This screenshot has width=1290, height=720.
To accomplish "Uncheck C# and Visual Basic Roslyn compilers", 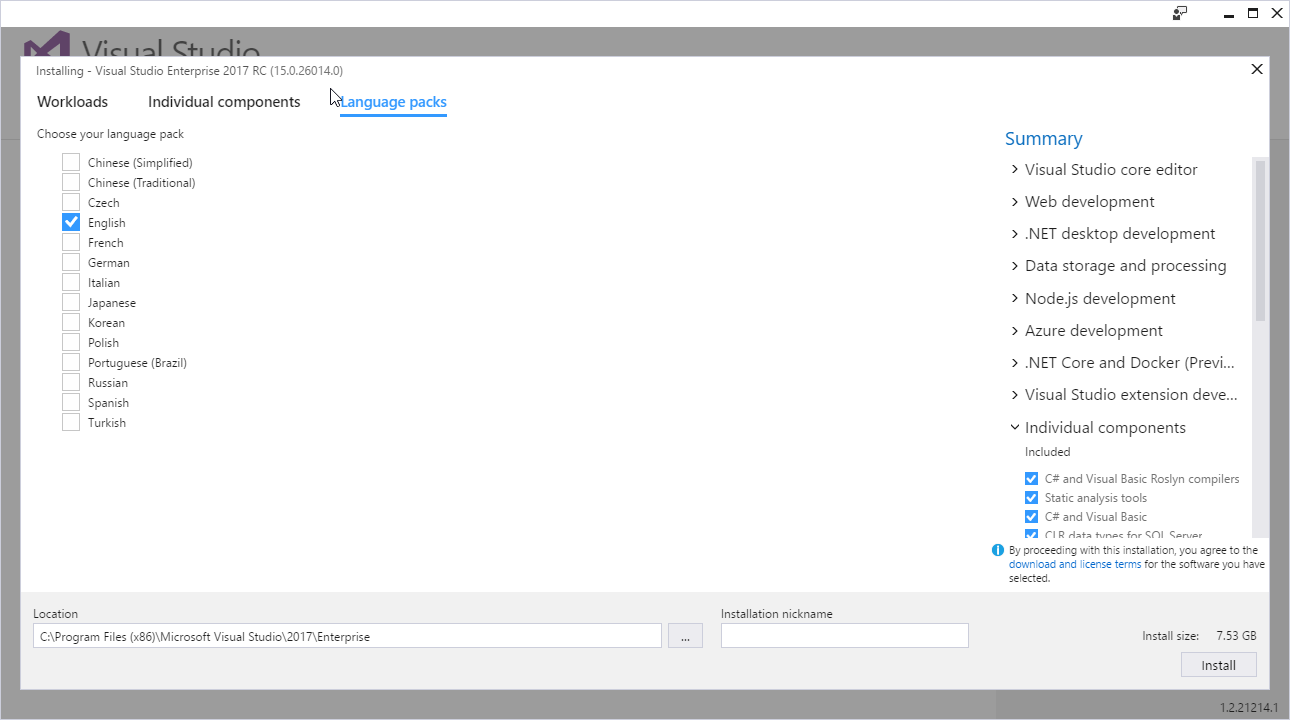I will (1031, 479).
